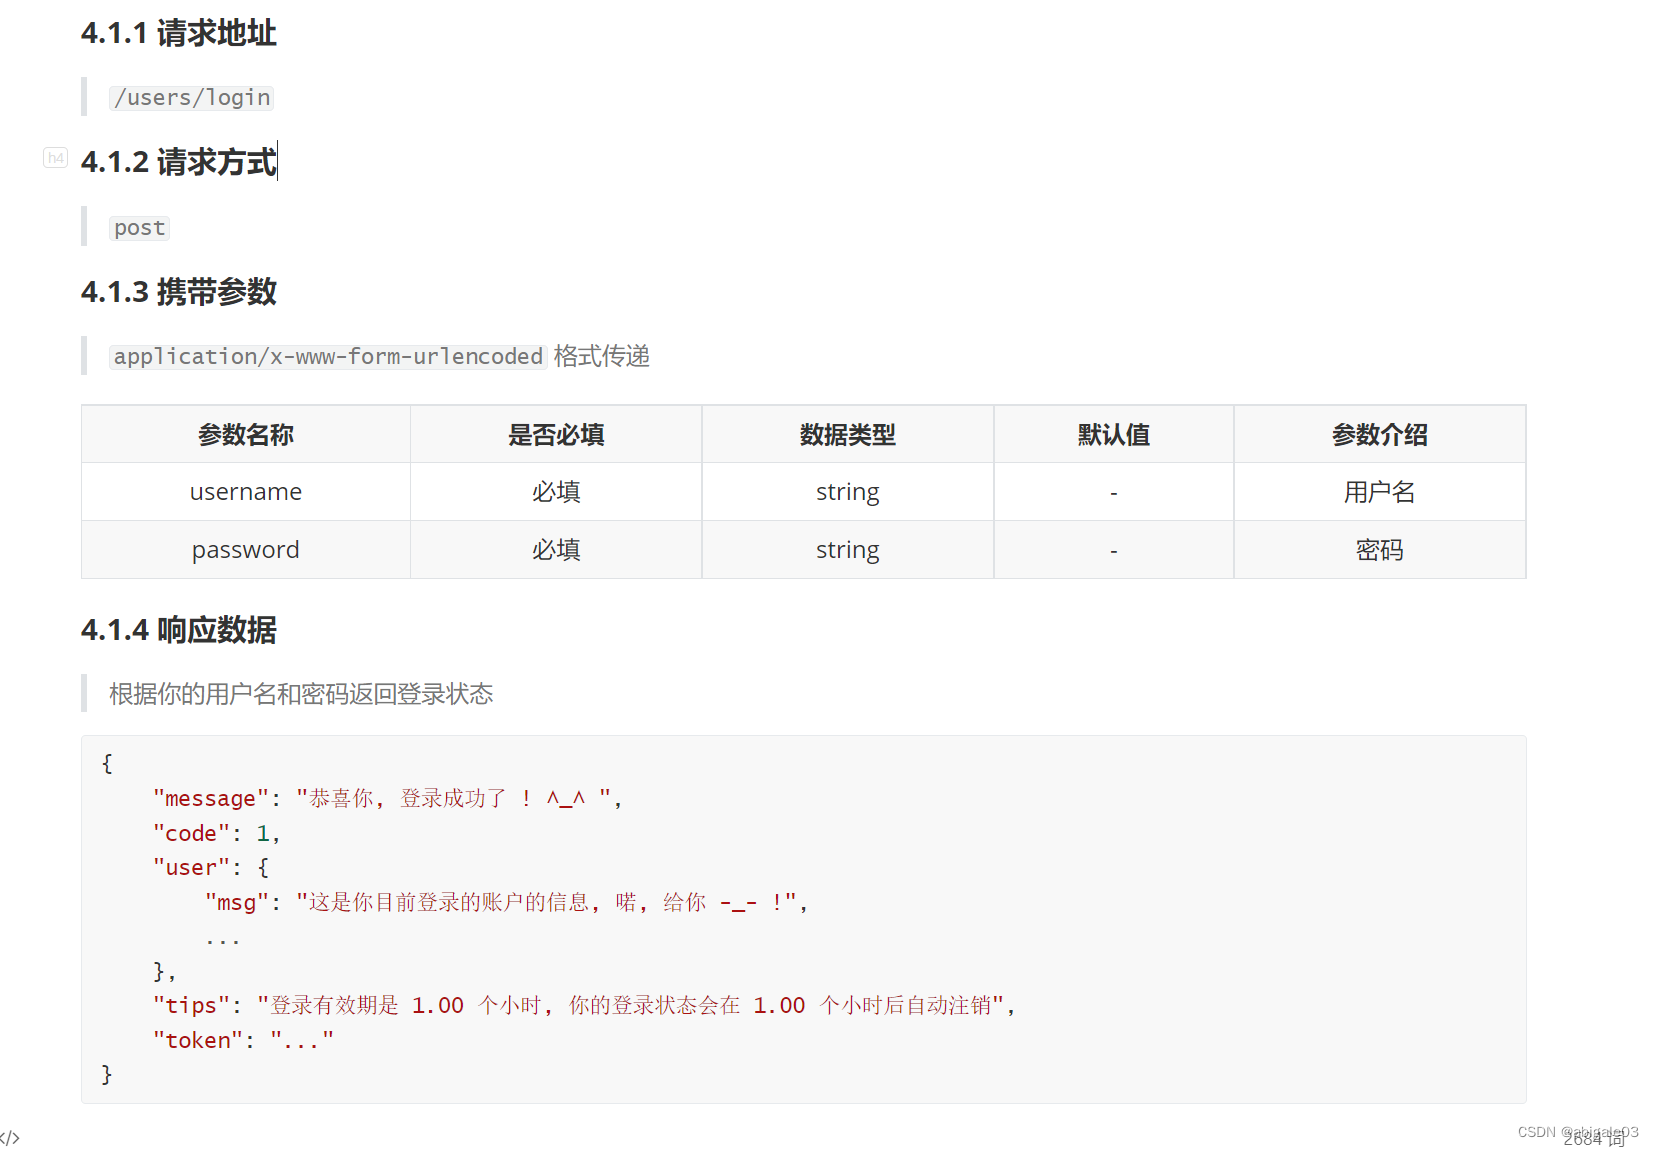Viewport: 1654px width, 1149px height.
Task: Click the post code badge
Action: tap(138, 227)
